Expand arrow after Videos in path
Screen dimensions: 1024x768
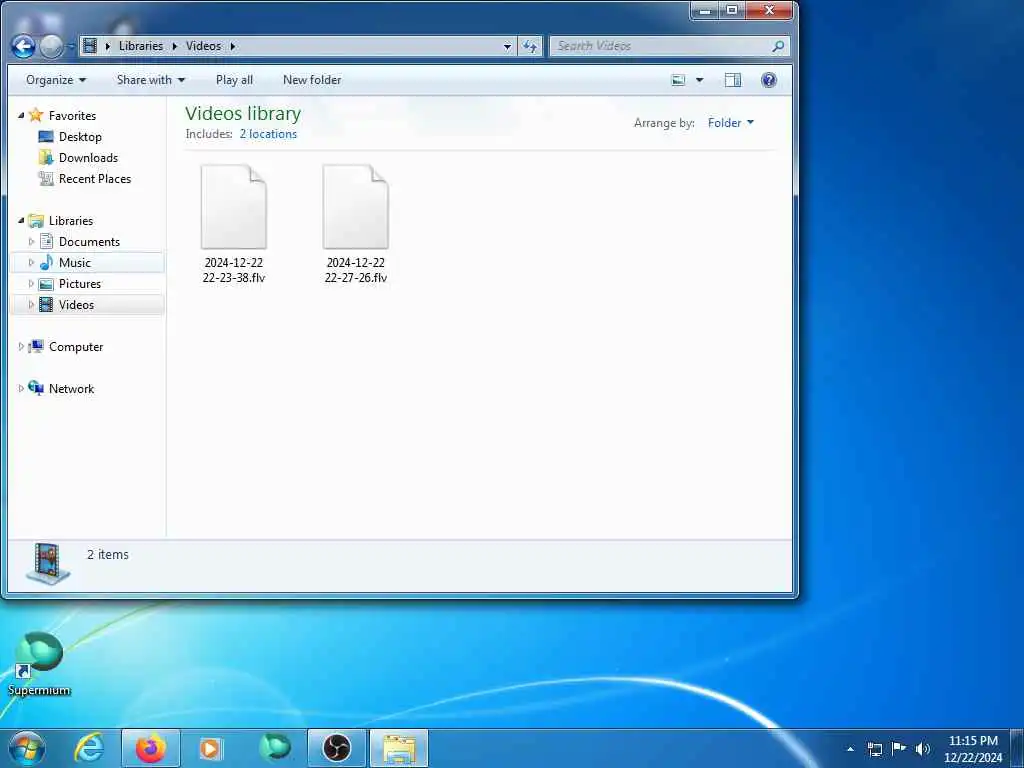click(232, 46)
